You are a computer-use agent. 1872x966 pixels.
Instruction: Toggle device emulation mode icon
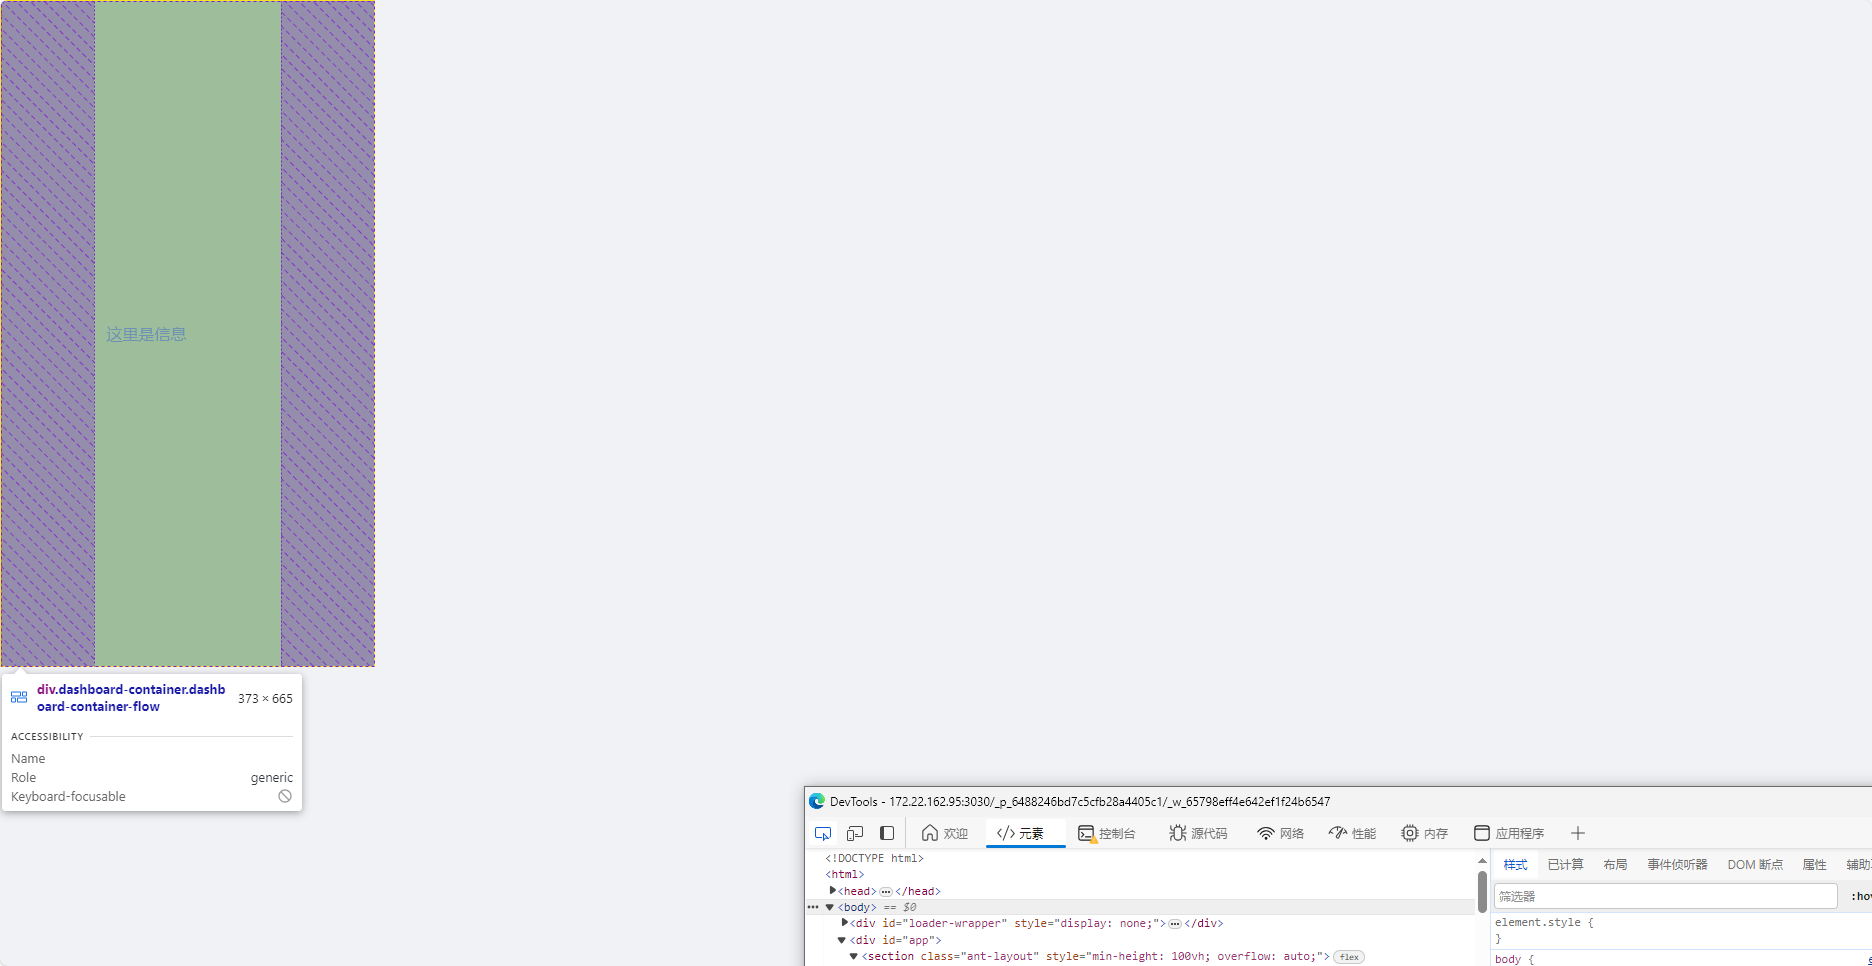tap(855, 833)
